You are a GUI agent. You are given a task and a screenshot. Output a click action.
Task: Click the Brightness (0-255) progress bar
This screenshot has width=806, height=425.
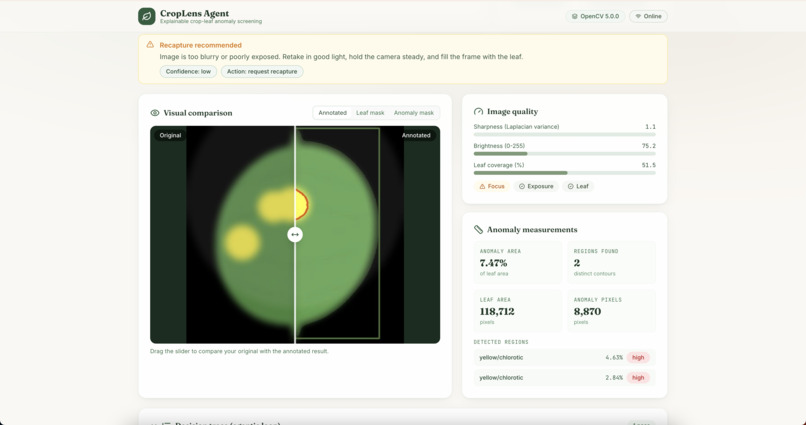[x=564, y=154]
